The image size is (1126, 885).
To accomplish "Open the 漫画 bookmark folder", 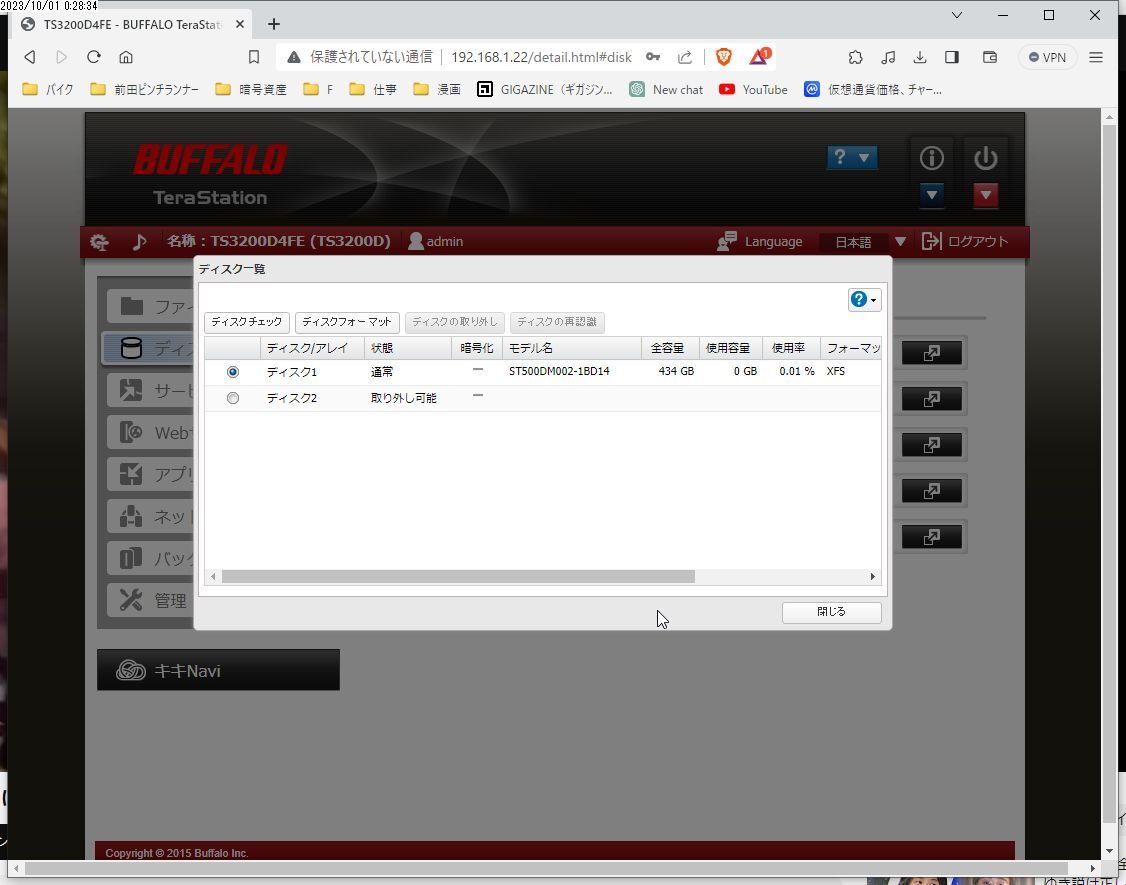I will pos(437,89).
